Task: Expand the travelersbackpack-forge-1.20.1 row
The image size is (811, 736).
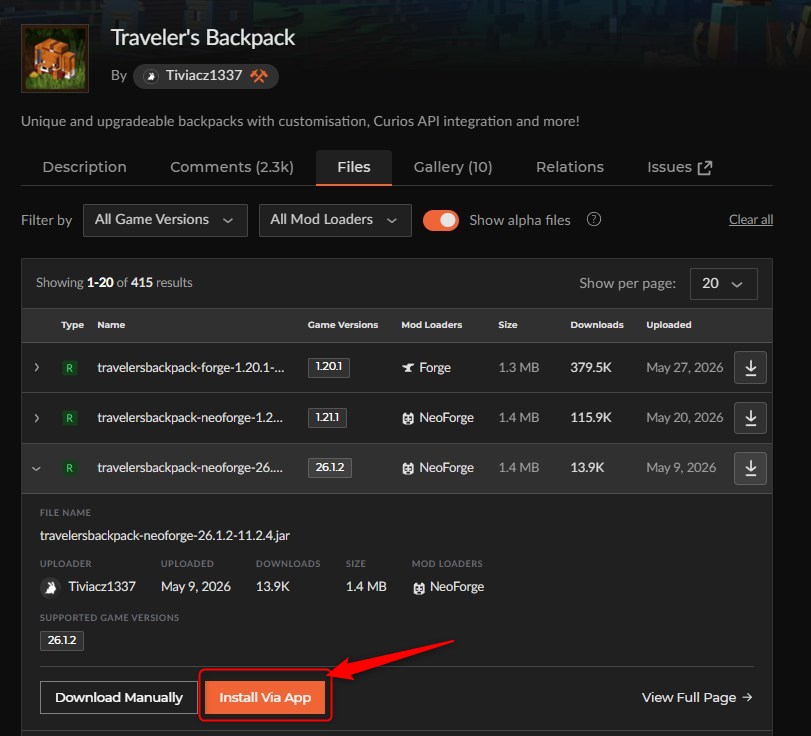Action: (36, 367)
